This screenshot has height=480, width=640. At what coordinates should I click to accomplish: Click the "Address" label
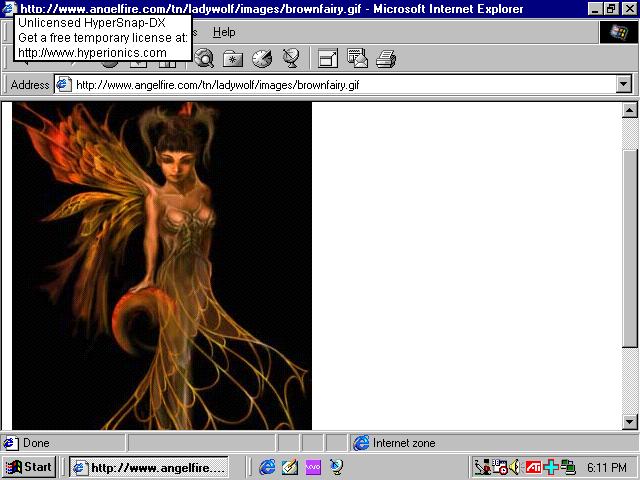(x=30, y=85)
